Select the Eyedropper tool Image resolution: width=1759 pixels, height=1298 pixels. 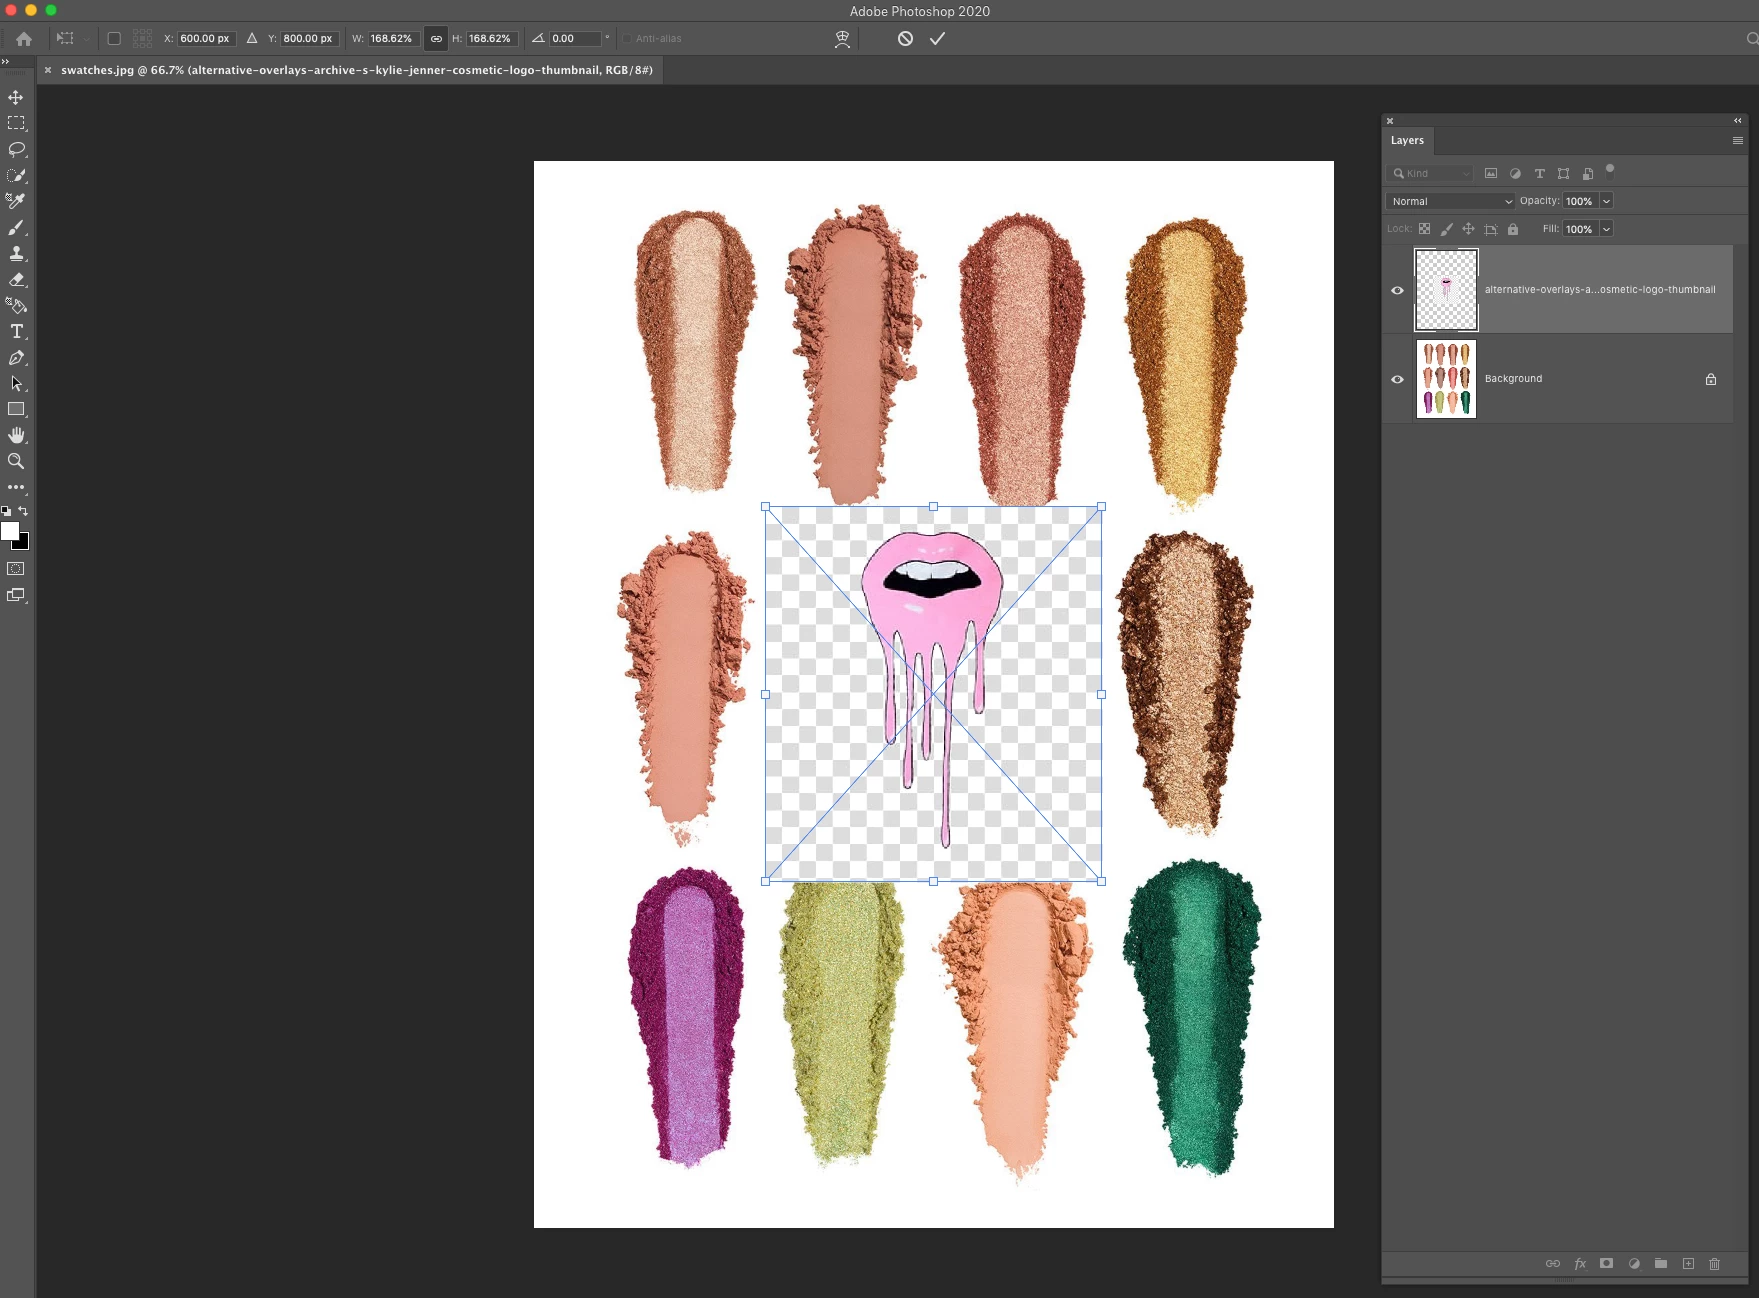(x=16, y=201)
